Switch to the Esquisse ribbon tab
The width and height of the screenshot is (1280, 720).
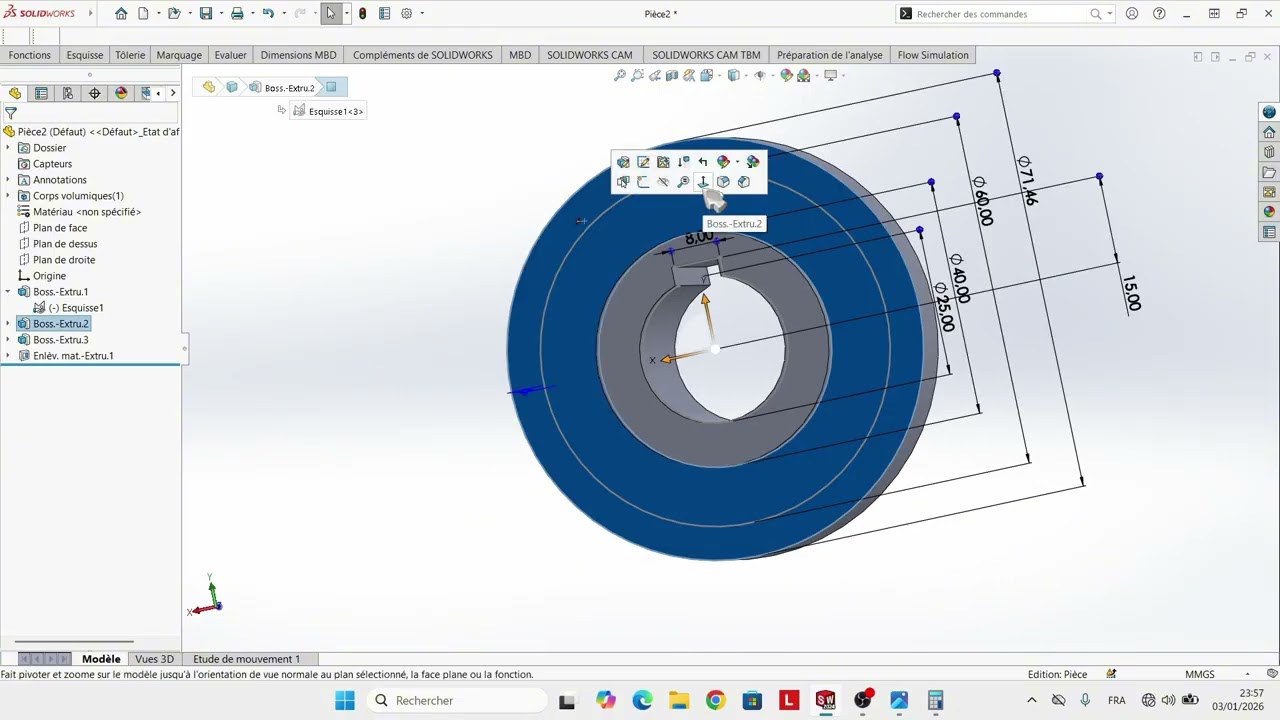(85, 55)
